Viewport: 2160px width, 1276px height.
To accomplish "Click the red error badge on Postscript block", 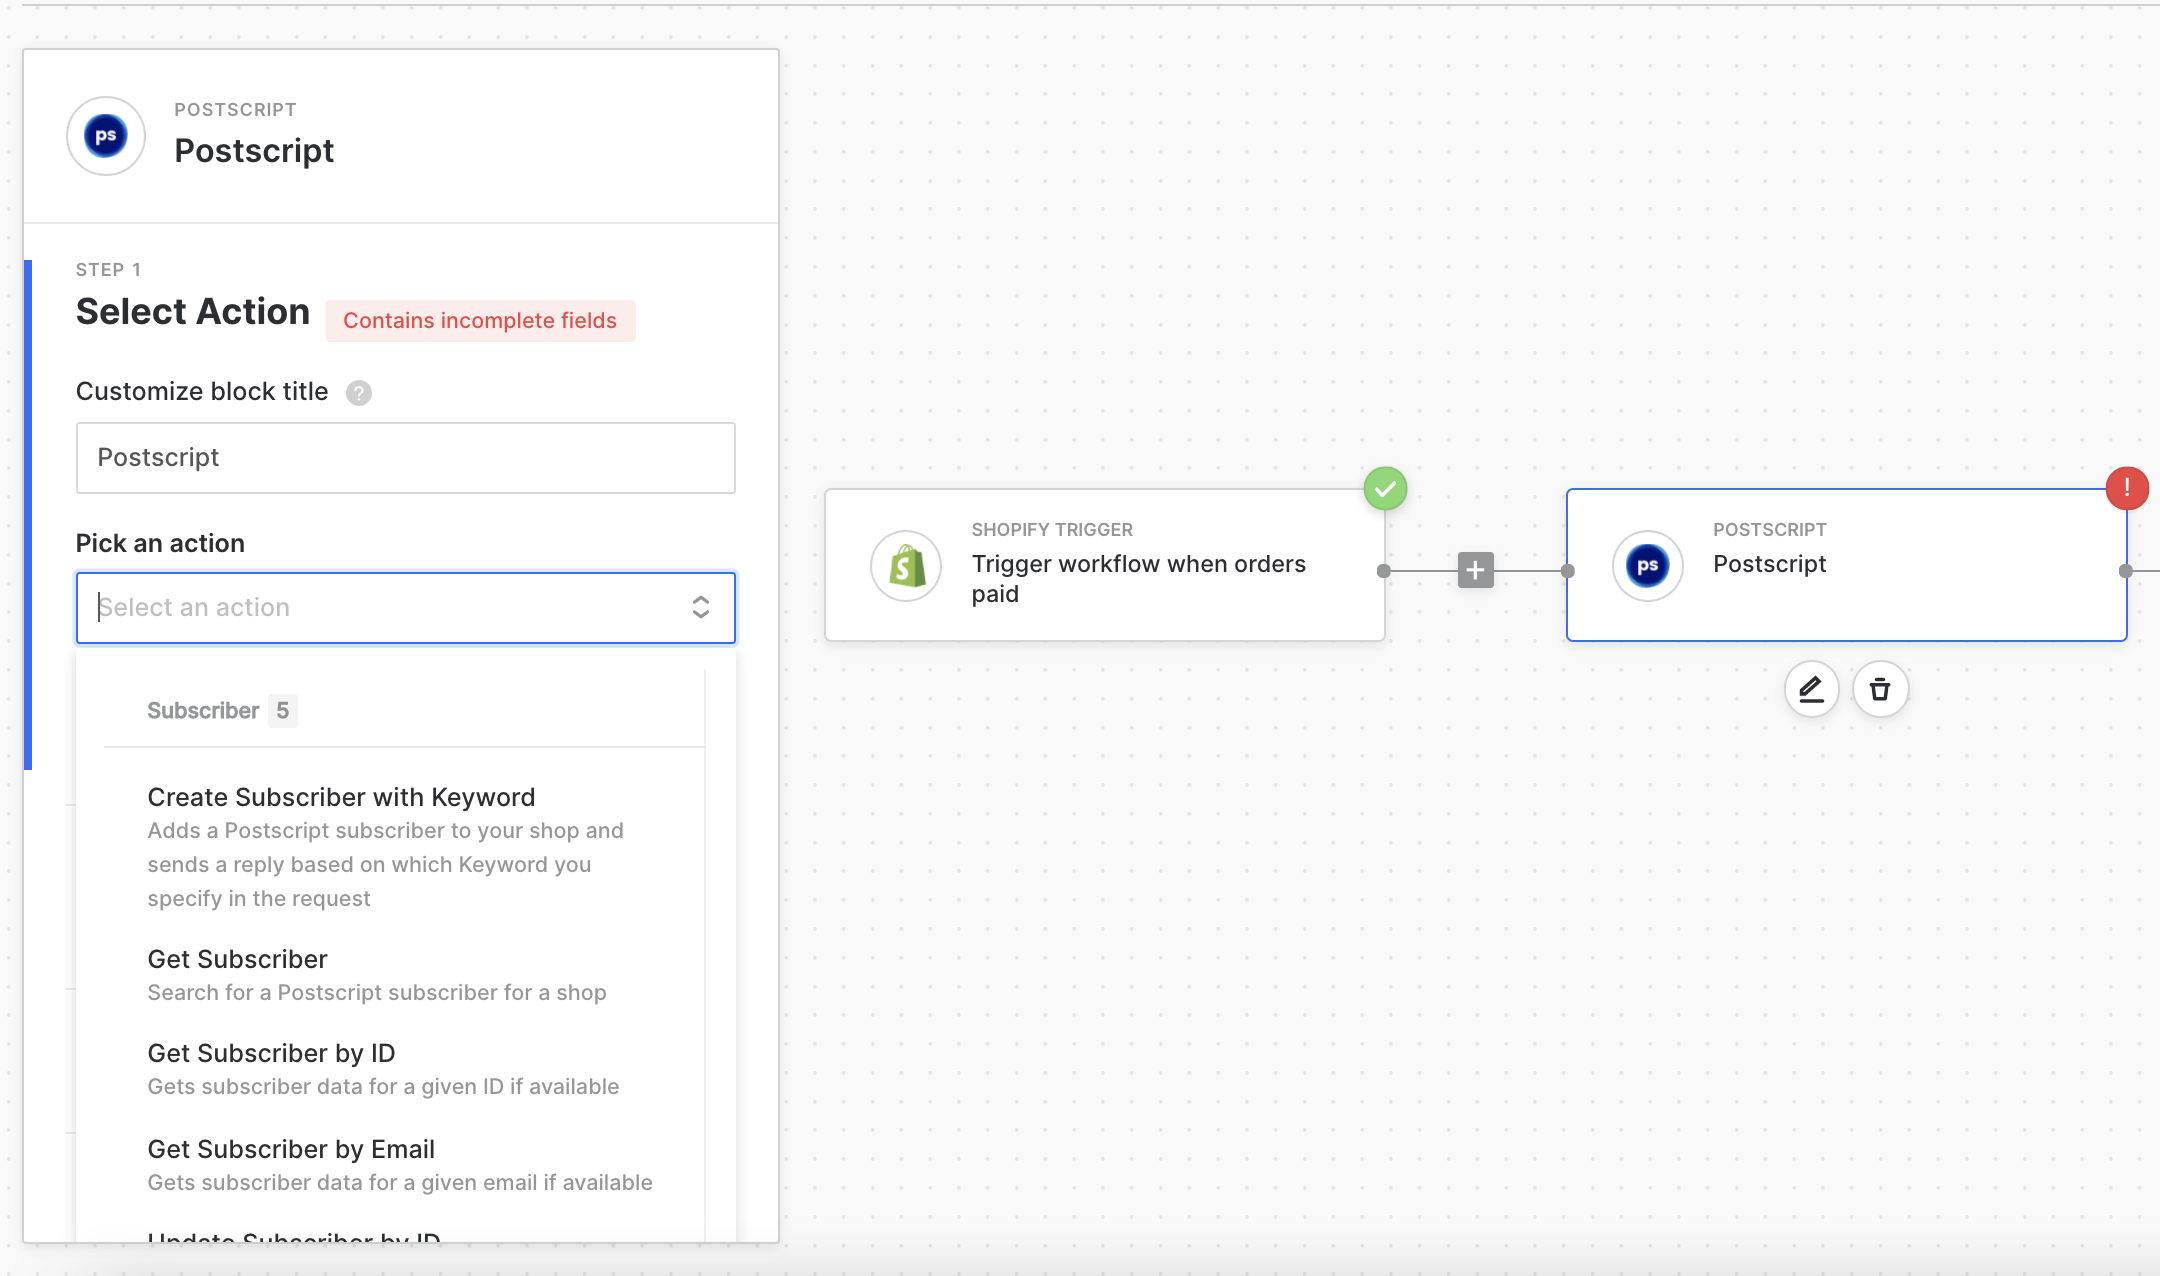I will [2126, 488].
